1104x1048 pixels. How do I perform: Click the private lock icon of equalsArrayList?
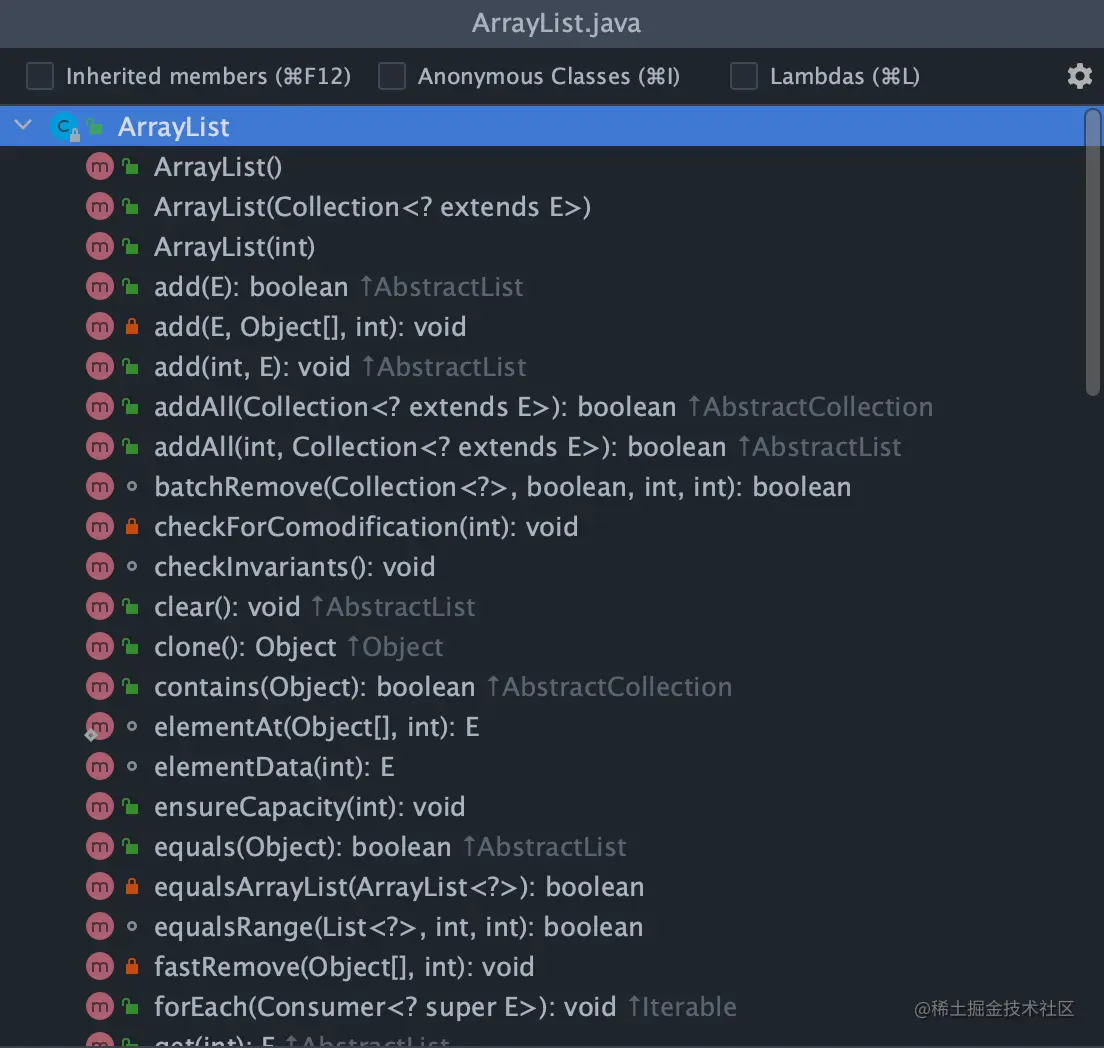pyautogui.click(x=132, y=887)
